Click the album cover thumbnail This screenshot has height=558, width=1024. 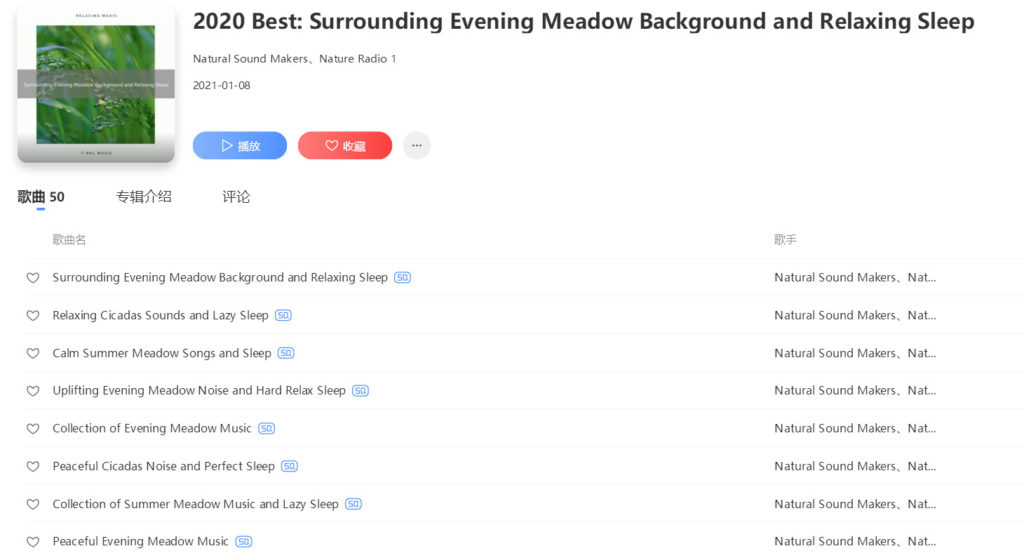pyautogui.click(x=96, y=84)
